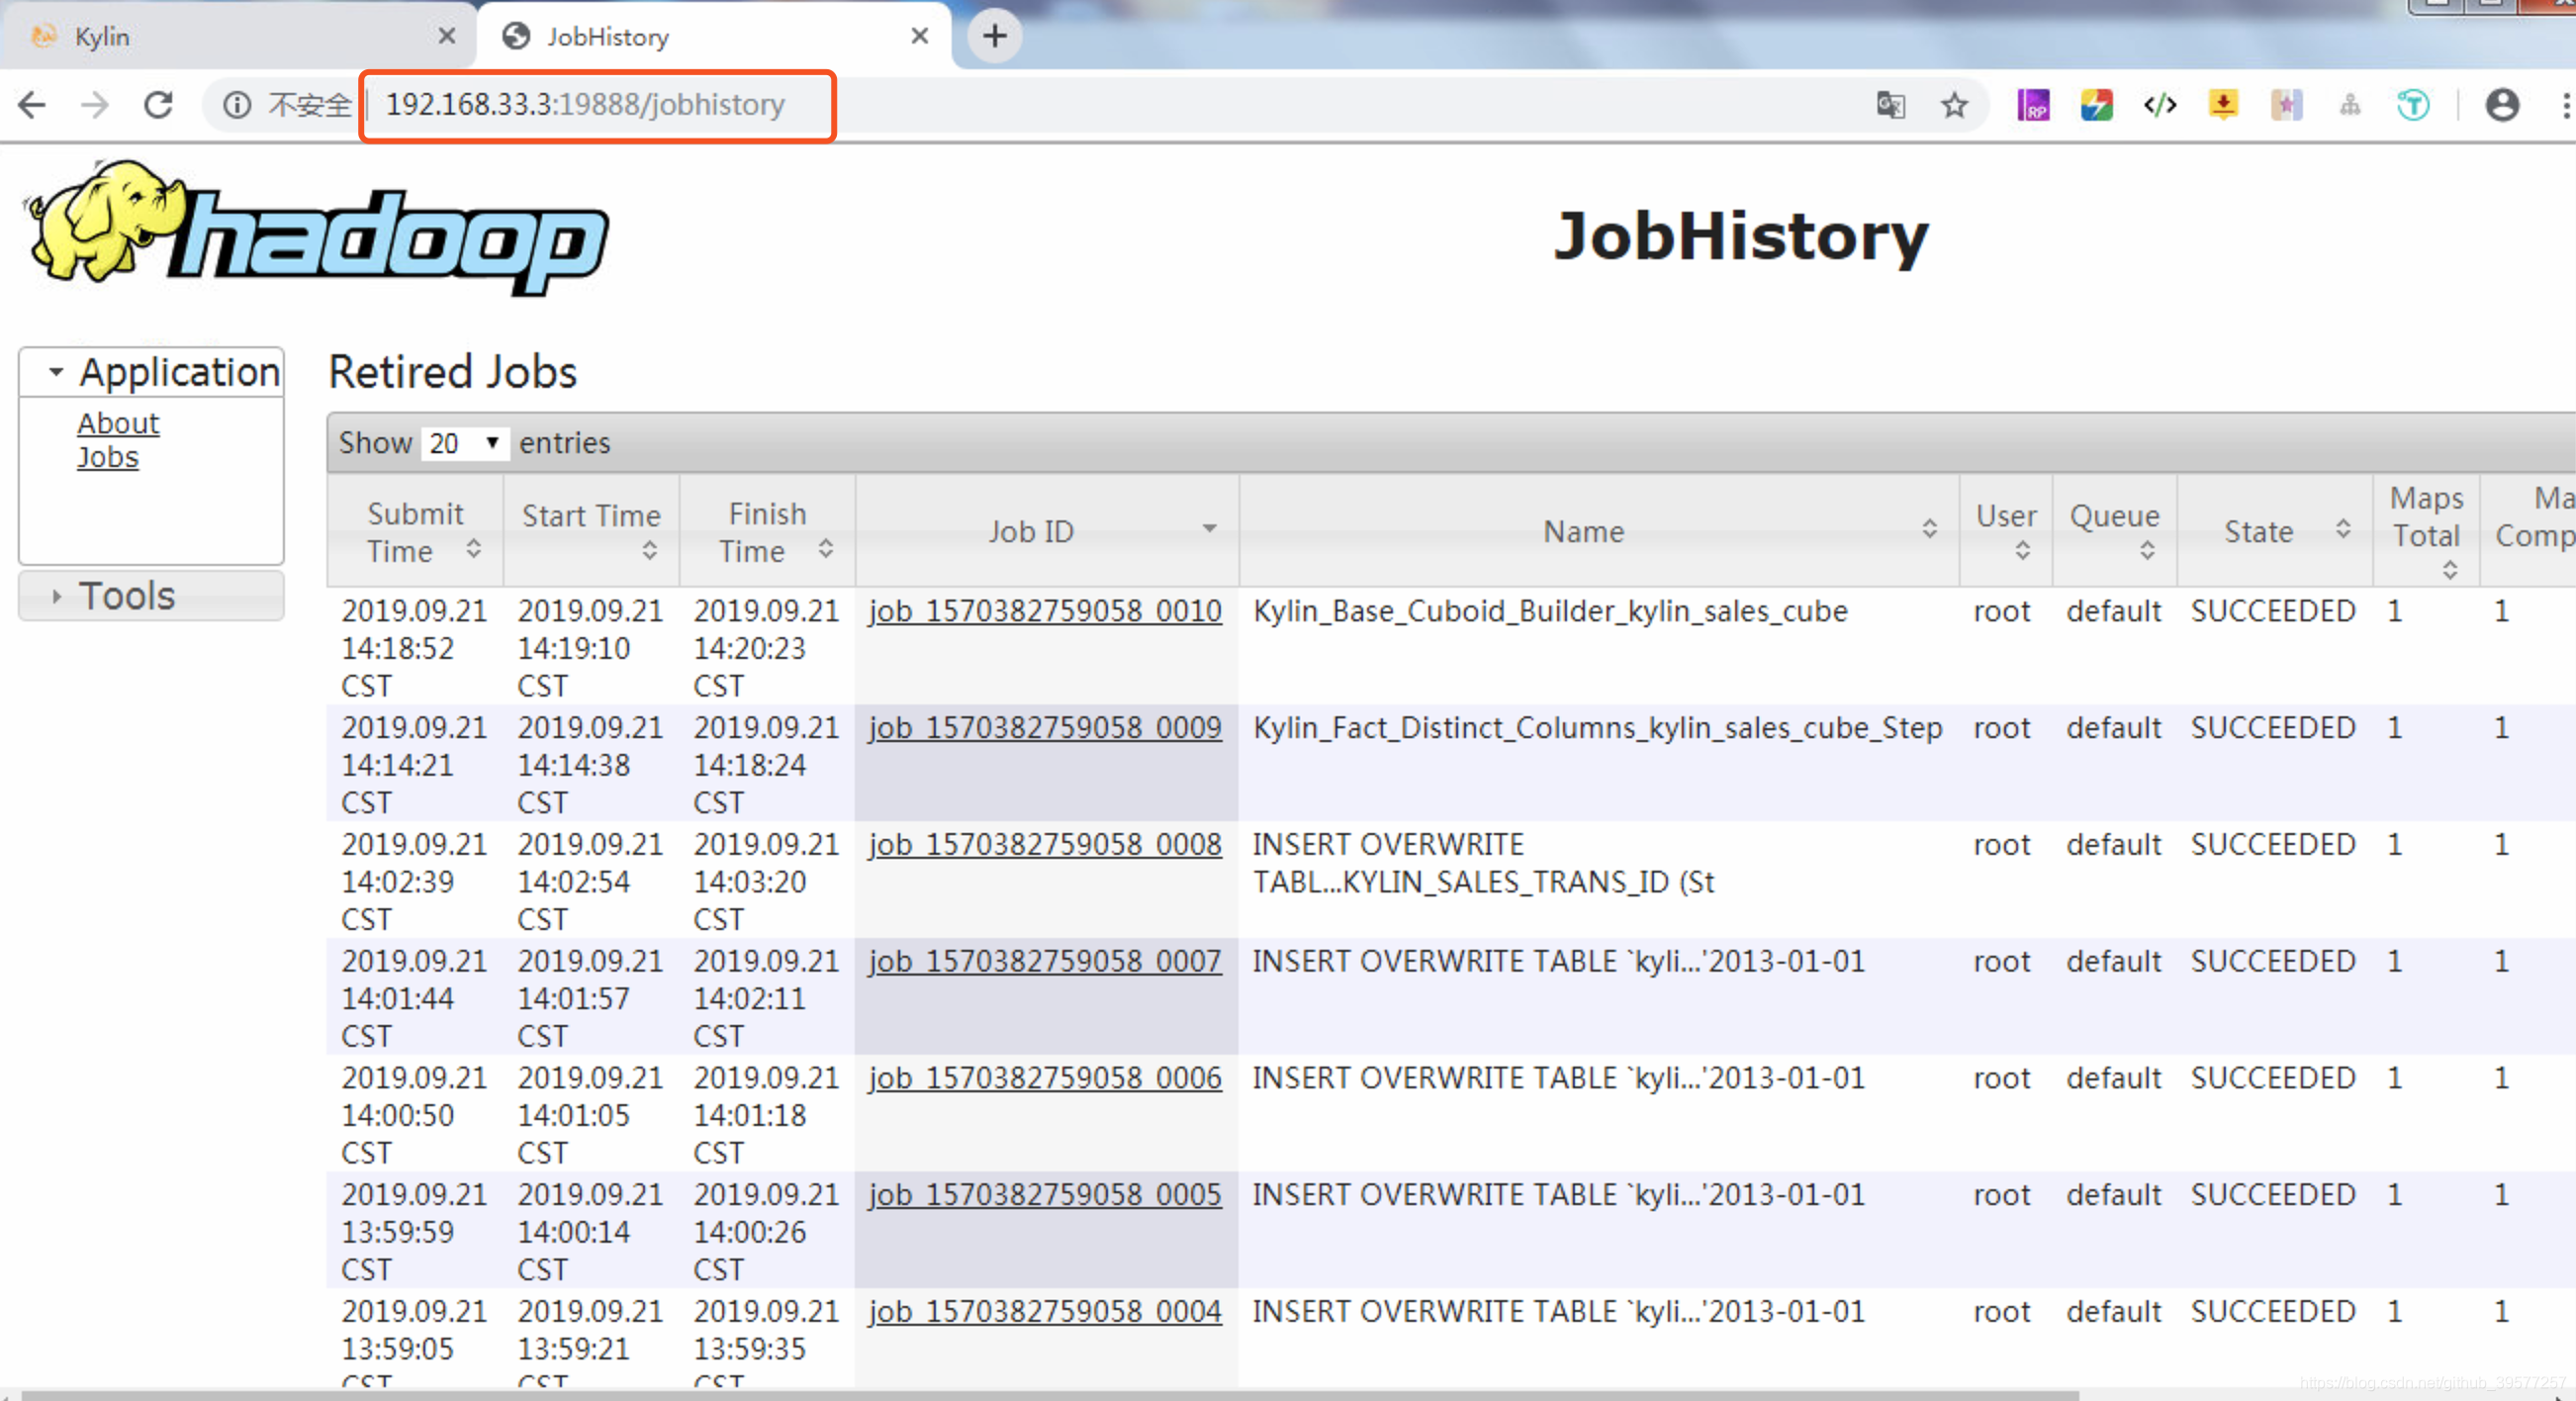Image resolution: width=2576 pixels, height=1401 pixels.
Task: Open the teal T extension icon
Action: click(2413, 105)
